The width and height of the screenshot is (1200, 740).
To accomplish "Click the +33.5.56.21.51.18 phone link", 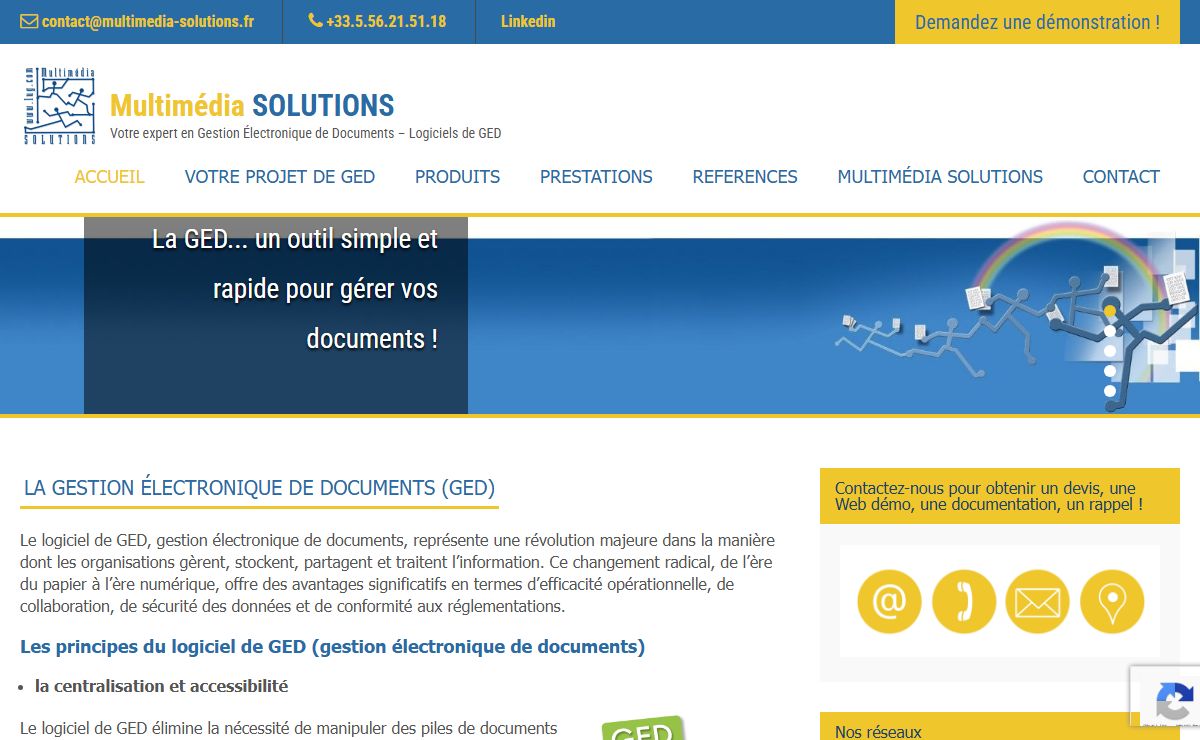I will tap(386, 21).
